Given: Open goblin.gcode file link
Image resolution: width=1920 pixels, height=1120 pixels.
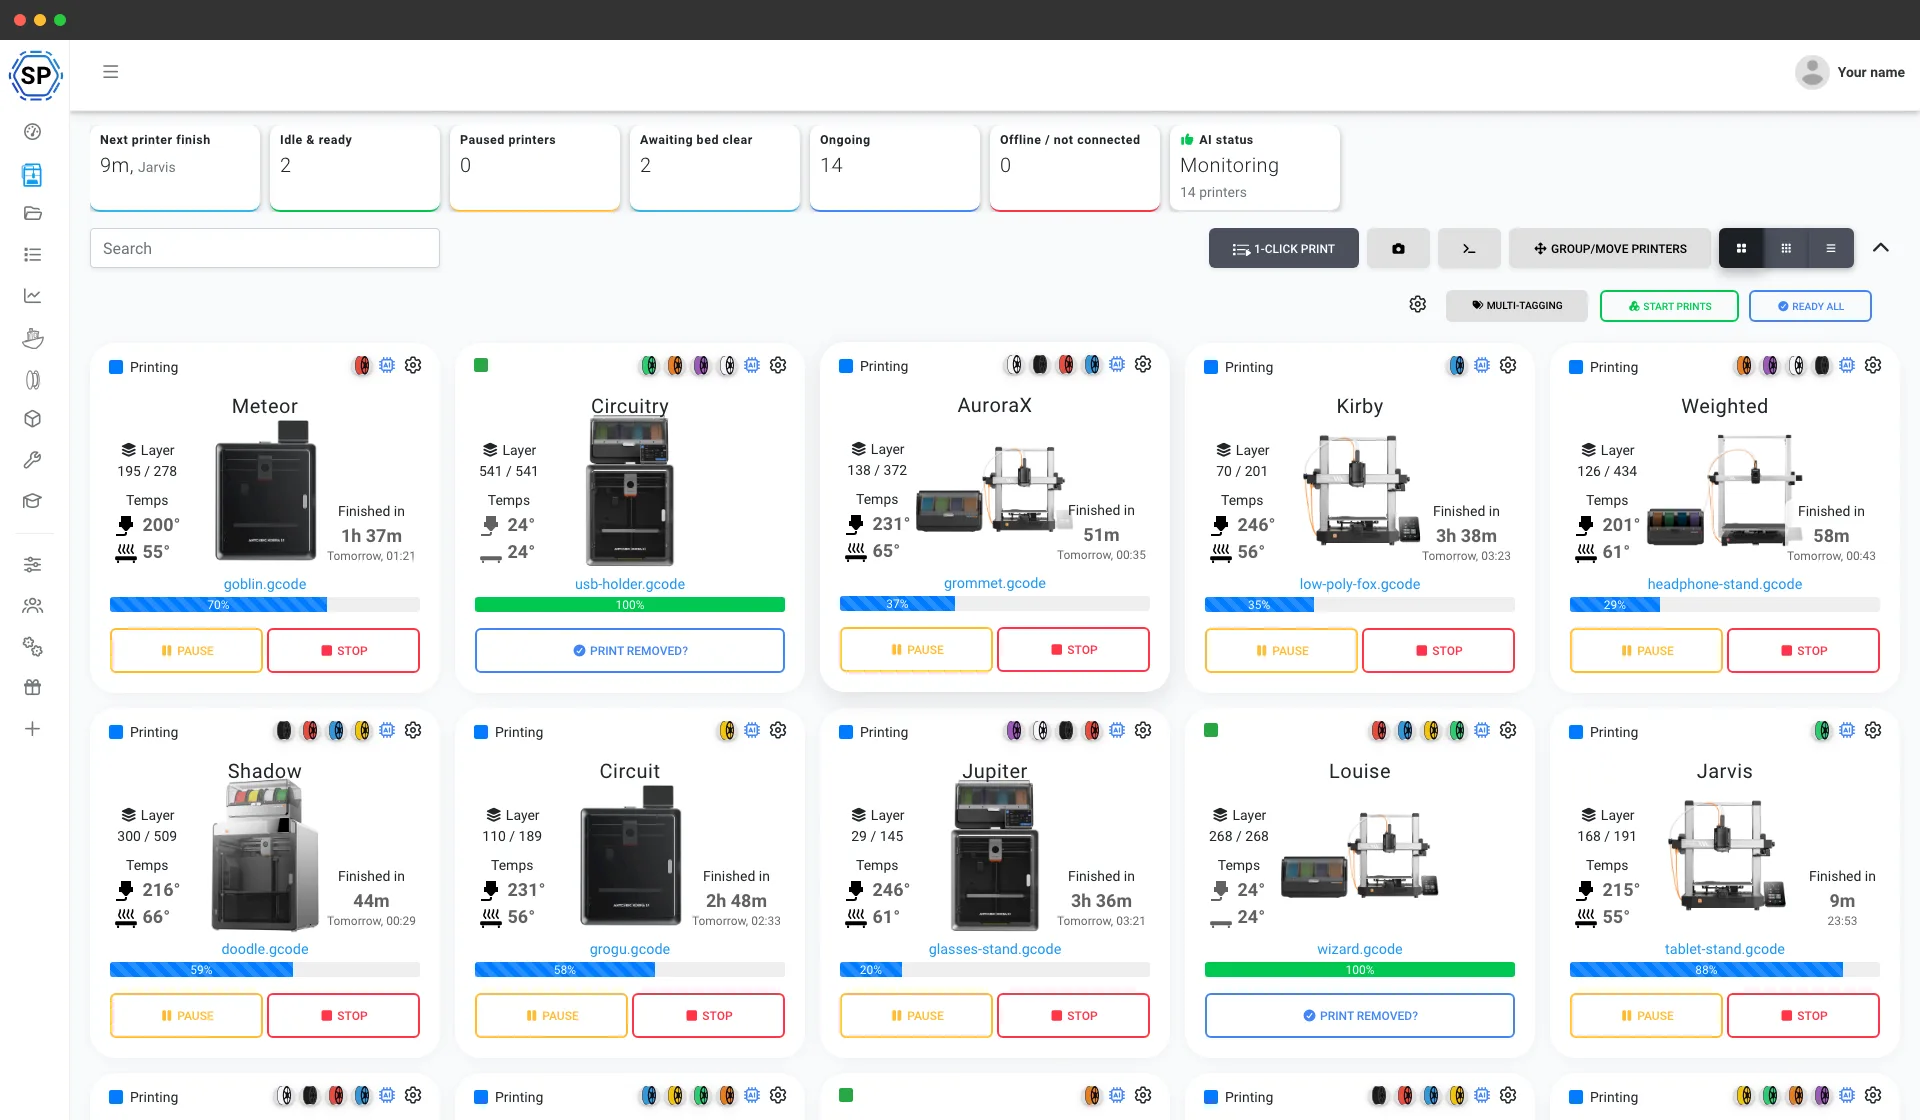Looking at the screenshot, I should 265,584.
